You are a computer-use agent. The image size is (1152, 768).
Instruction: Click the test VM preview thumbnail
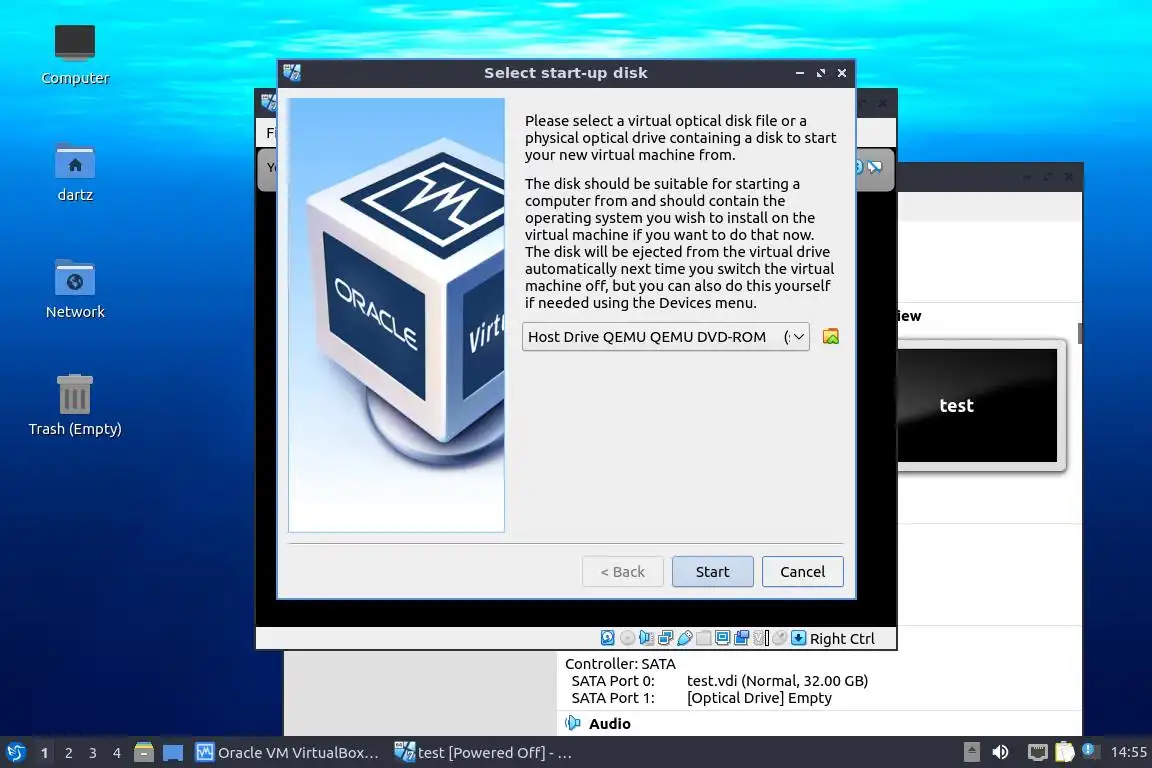(x=977, y=406)
